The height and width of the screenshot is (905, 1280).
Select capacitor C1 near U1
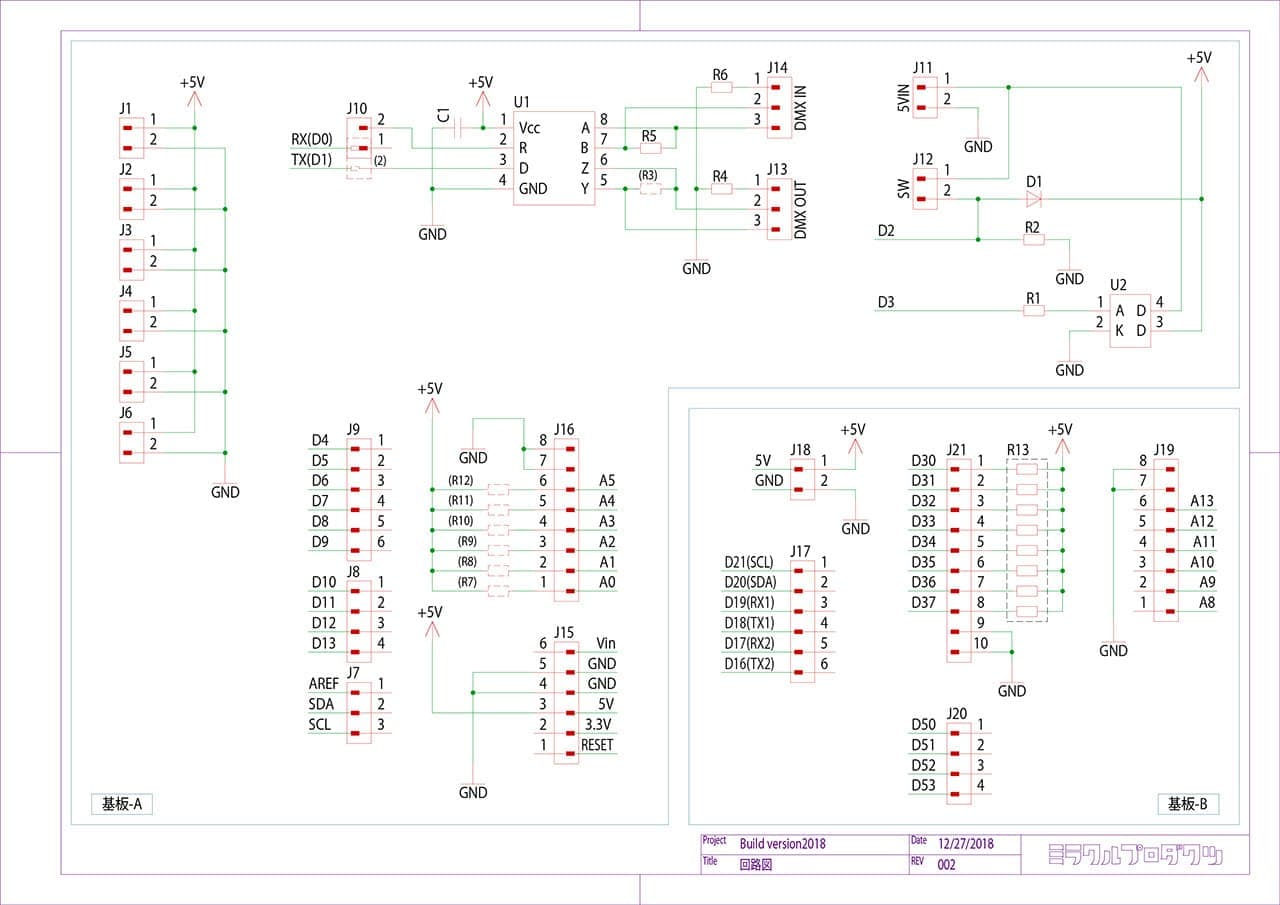point(458,128)
